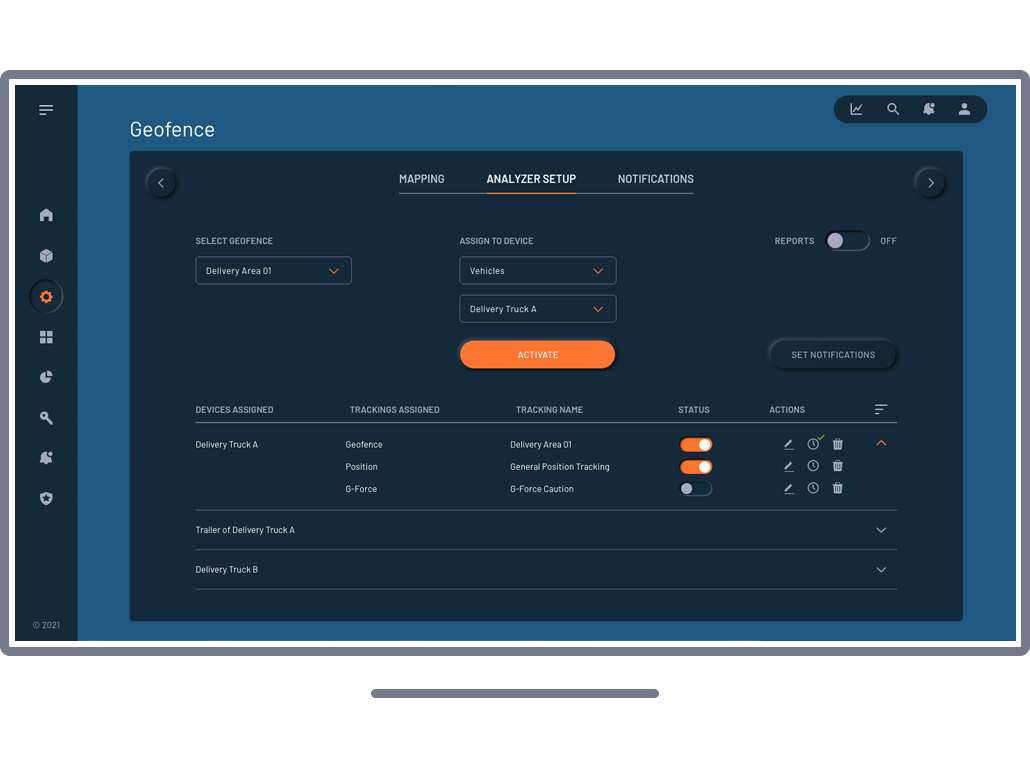Click the search magnifier in the top bar

click(893, 109)
